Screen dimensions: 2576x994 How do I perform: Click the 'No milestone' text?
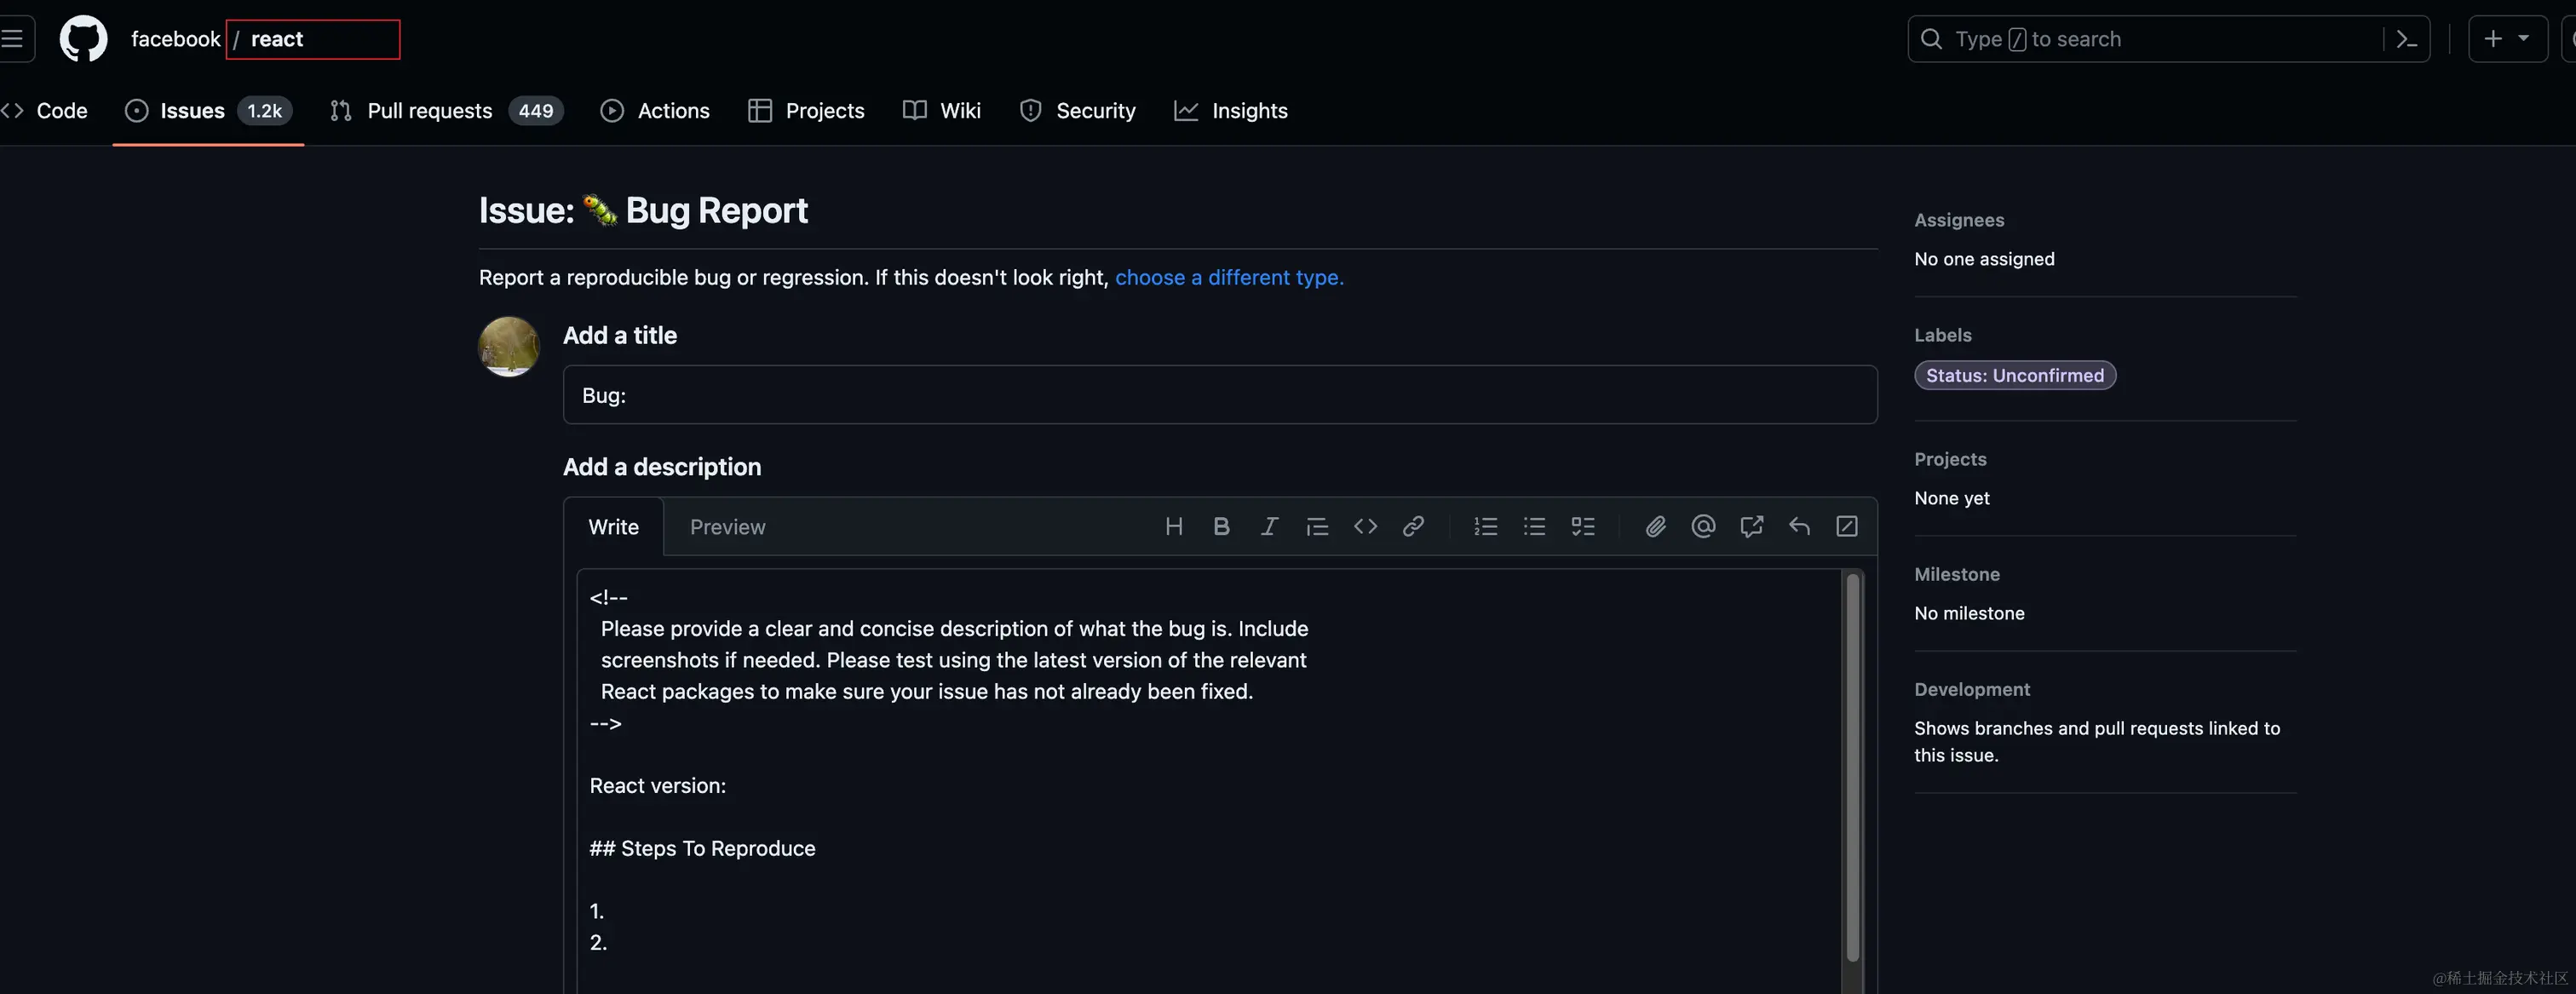(1969, 613)
